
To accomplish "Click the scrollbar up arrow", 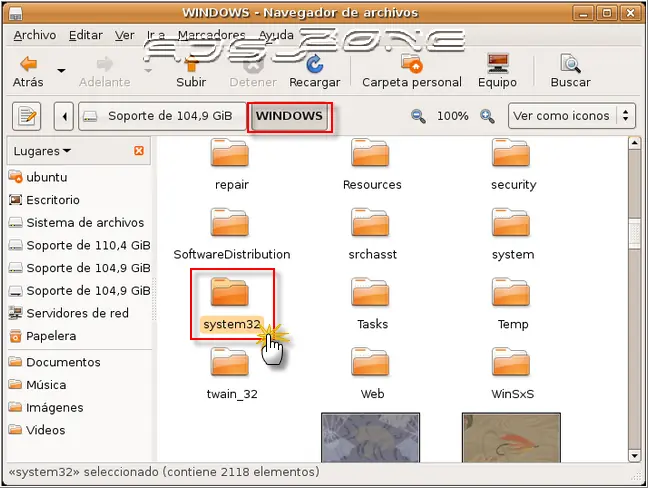I will [x=634, y=143].
